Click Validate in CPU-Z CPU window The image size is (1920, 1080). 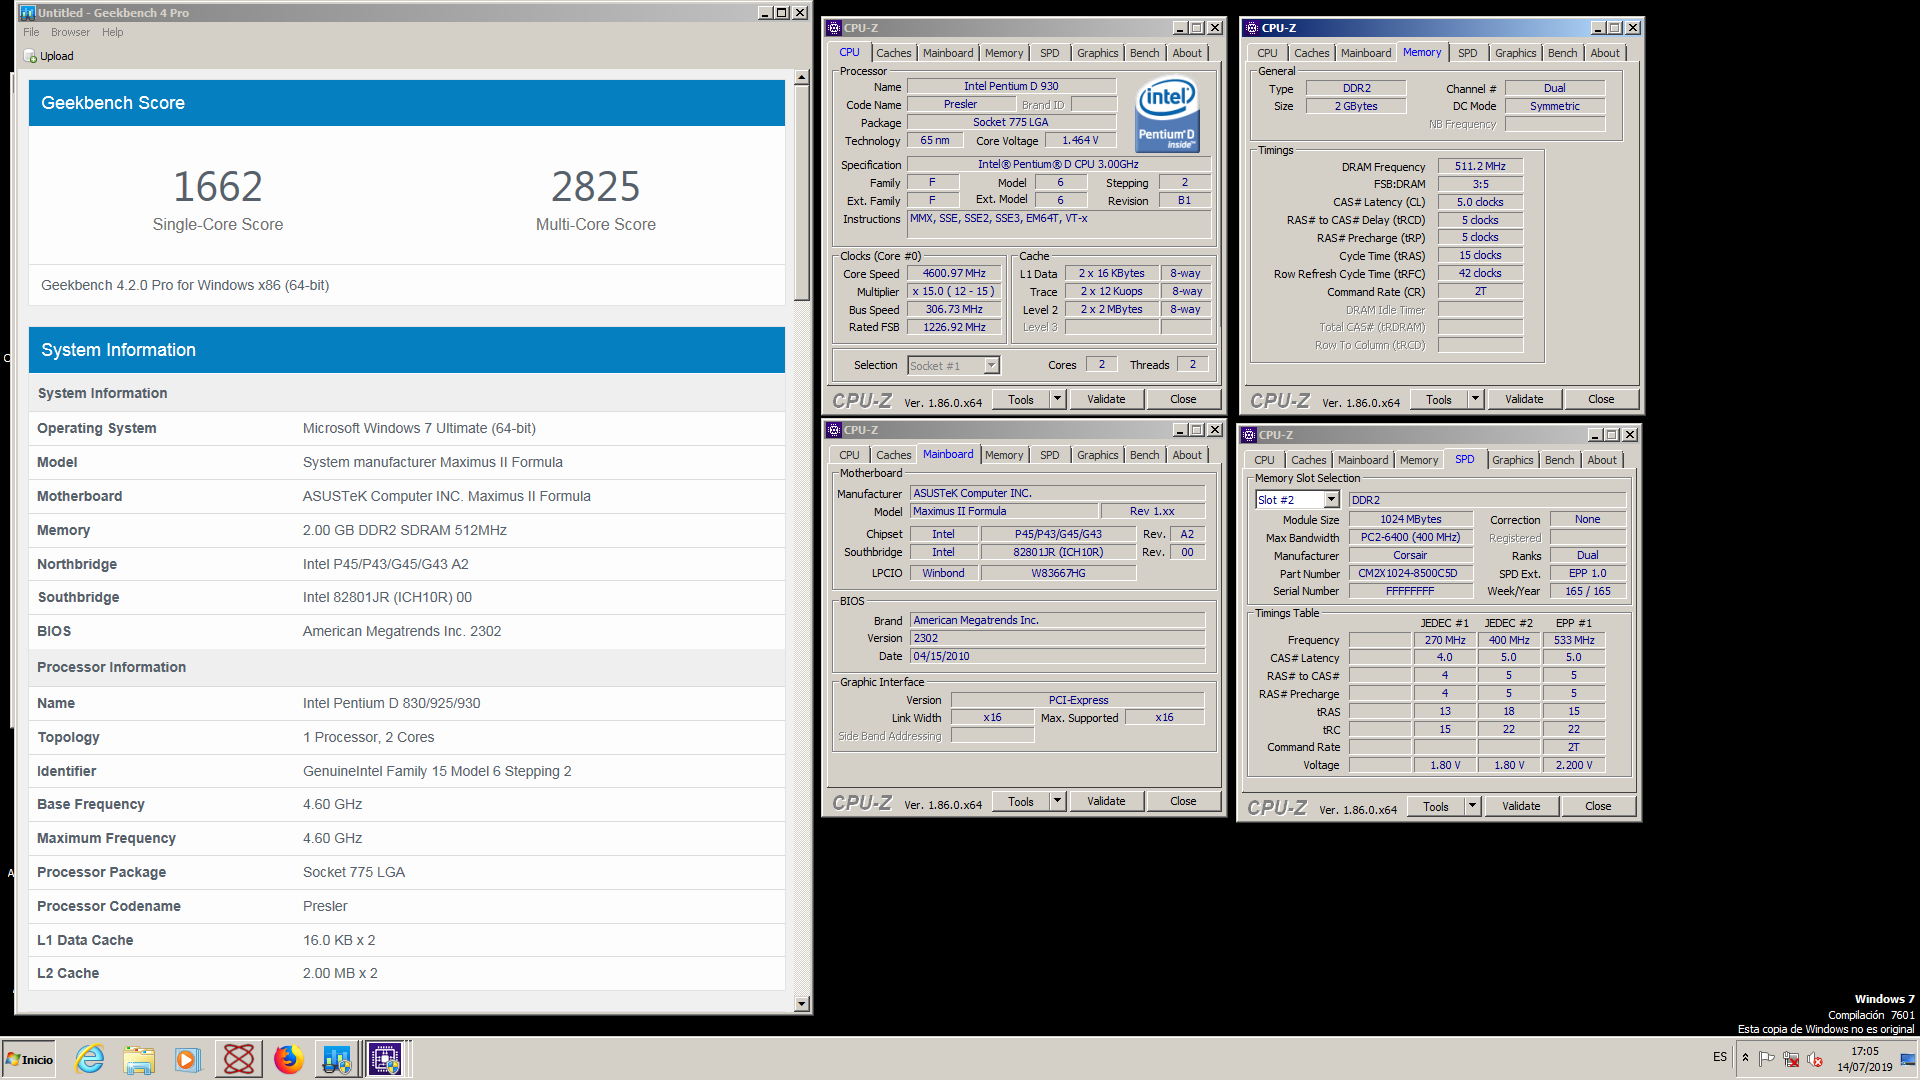pyautogui.click(x=1106, y=399)
